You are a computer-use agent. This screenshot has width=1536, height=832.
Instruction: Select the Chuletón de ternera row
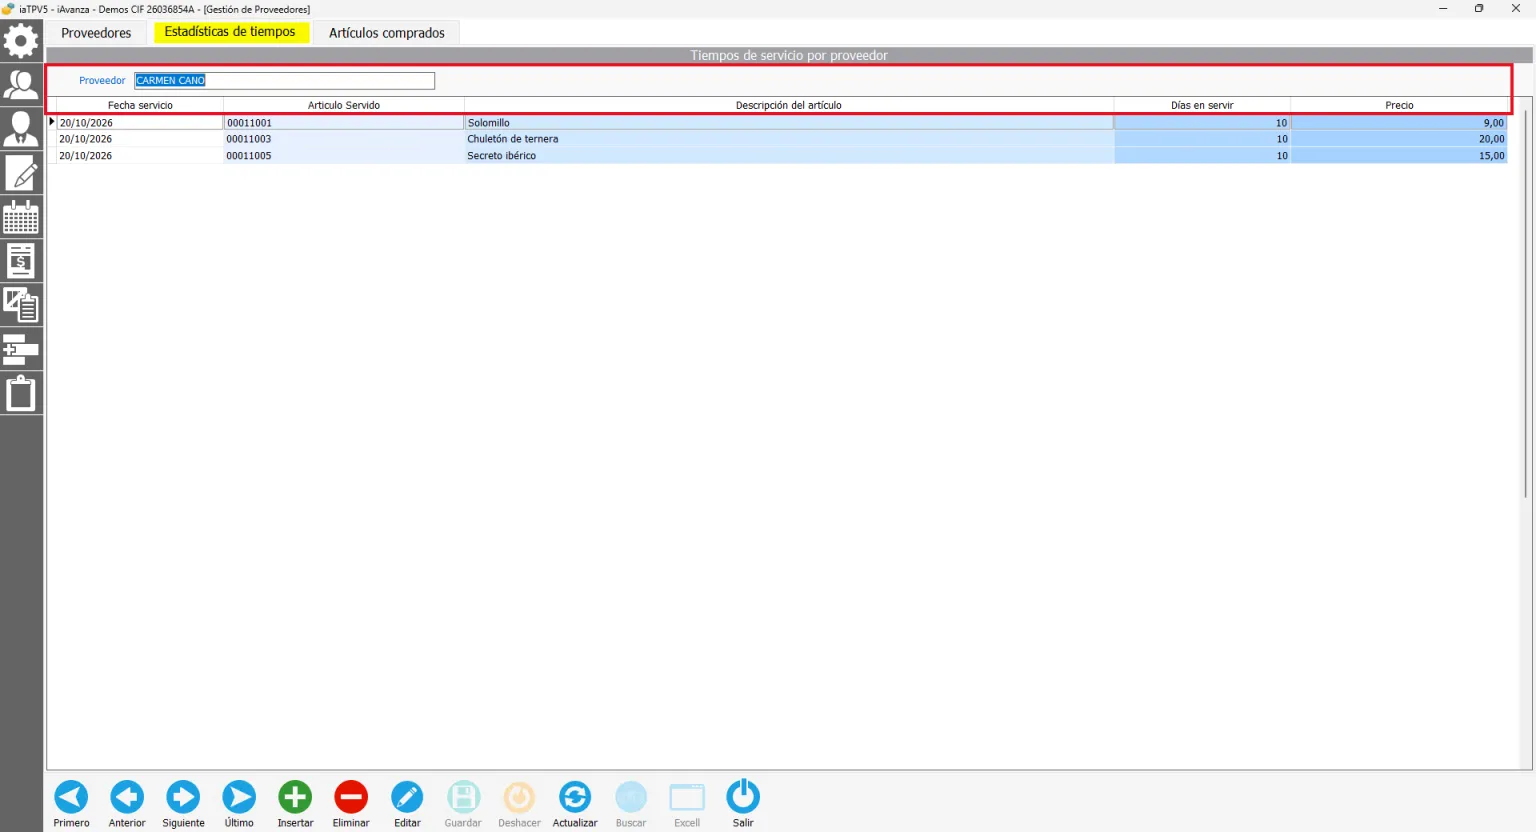[x=782, y=139]
